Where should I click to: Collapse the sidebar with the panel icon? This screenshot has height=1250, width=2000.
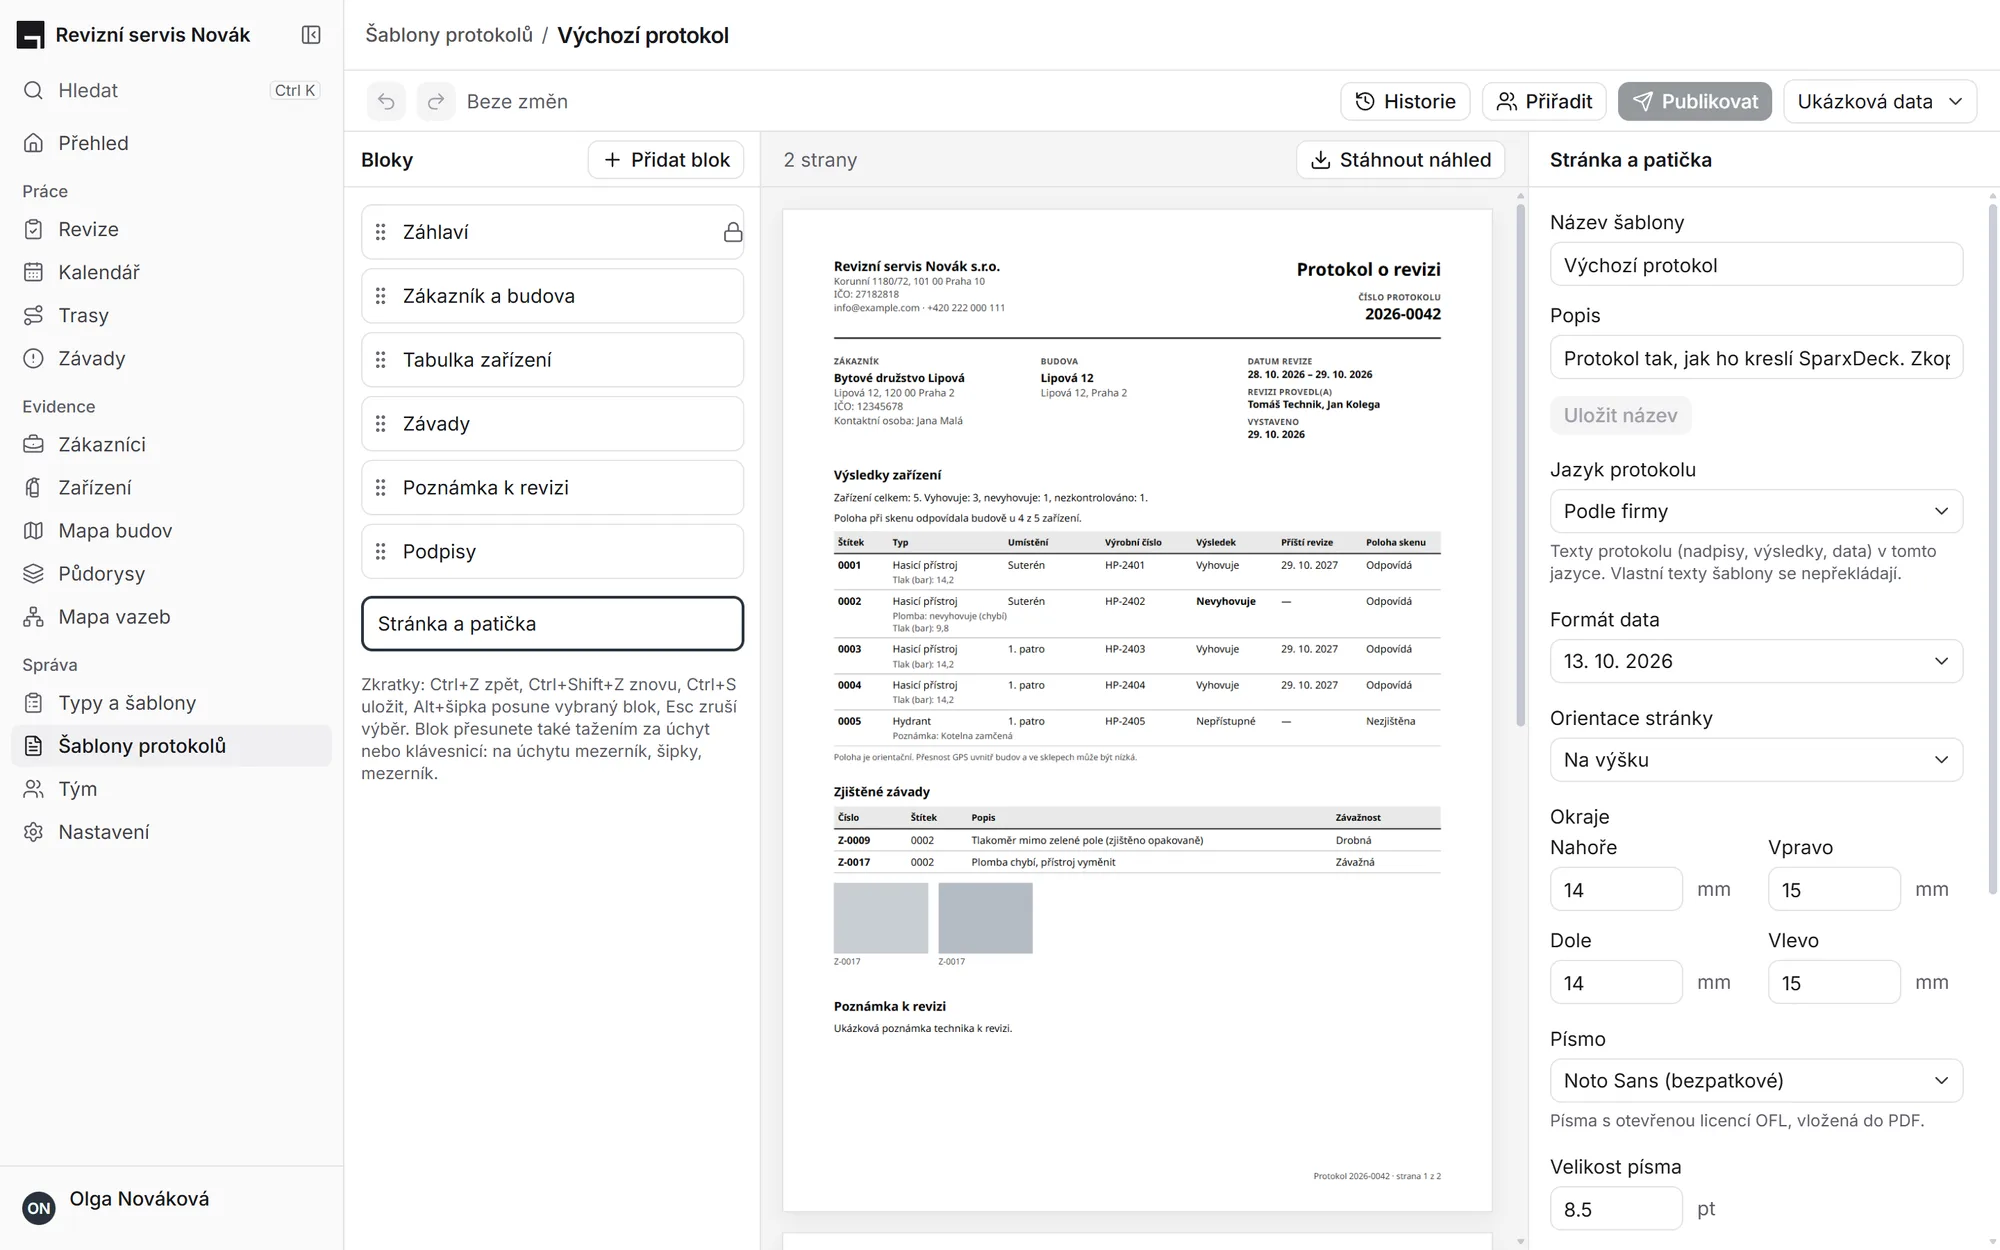[x=311, y=35]
